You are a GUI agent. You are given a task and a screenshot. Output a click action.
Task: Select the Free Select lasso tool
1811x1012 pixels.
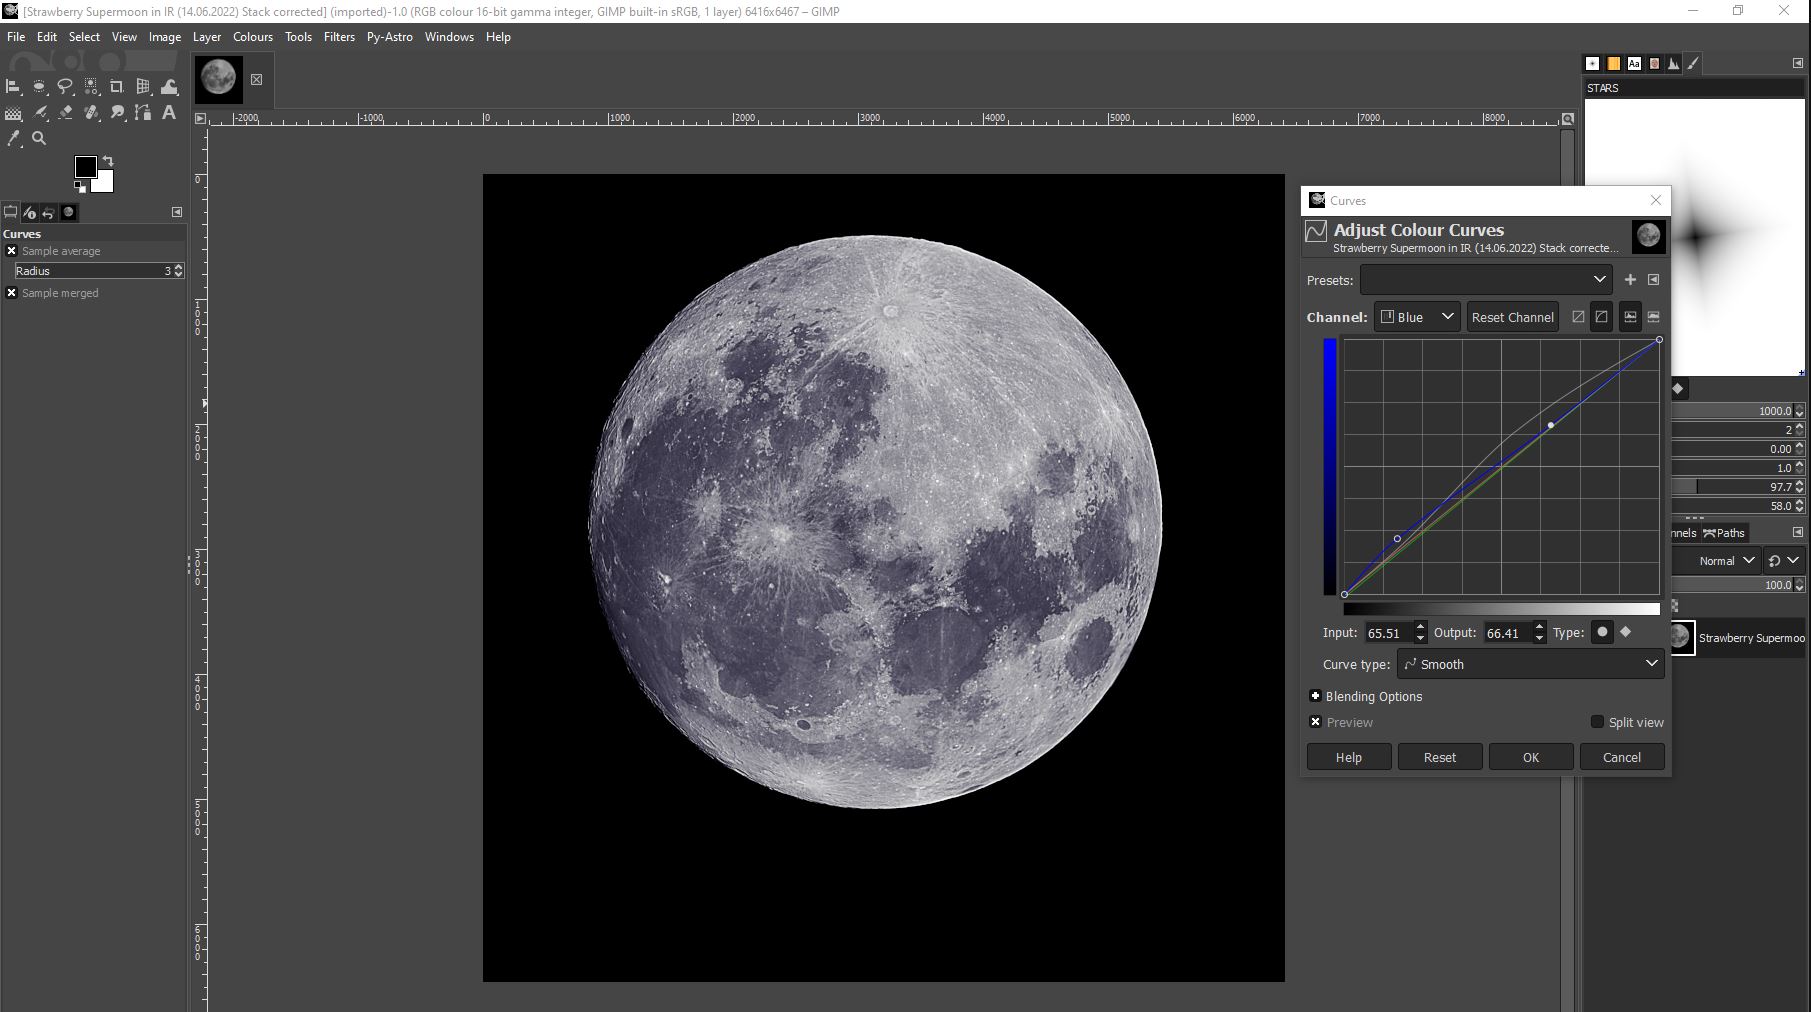[65, 87]
